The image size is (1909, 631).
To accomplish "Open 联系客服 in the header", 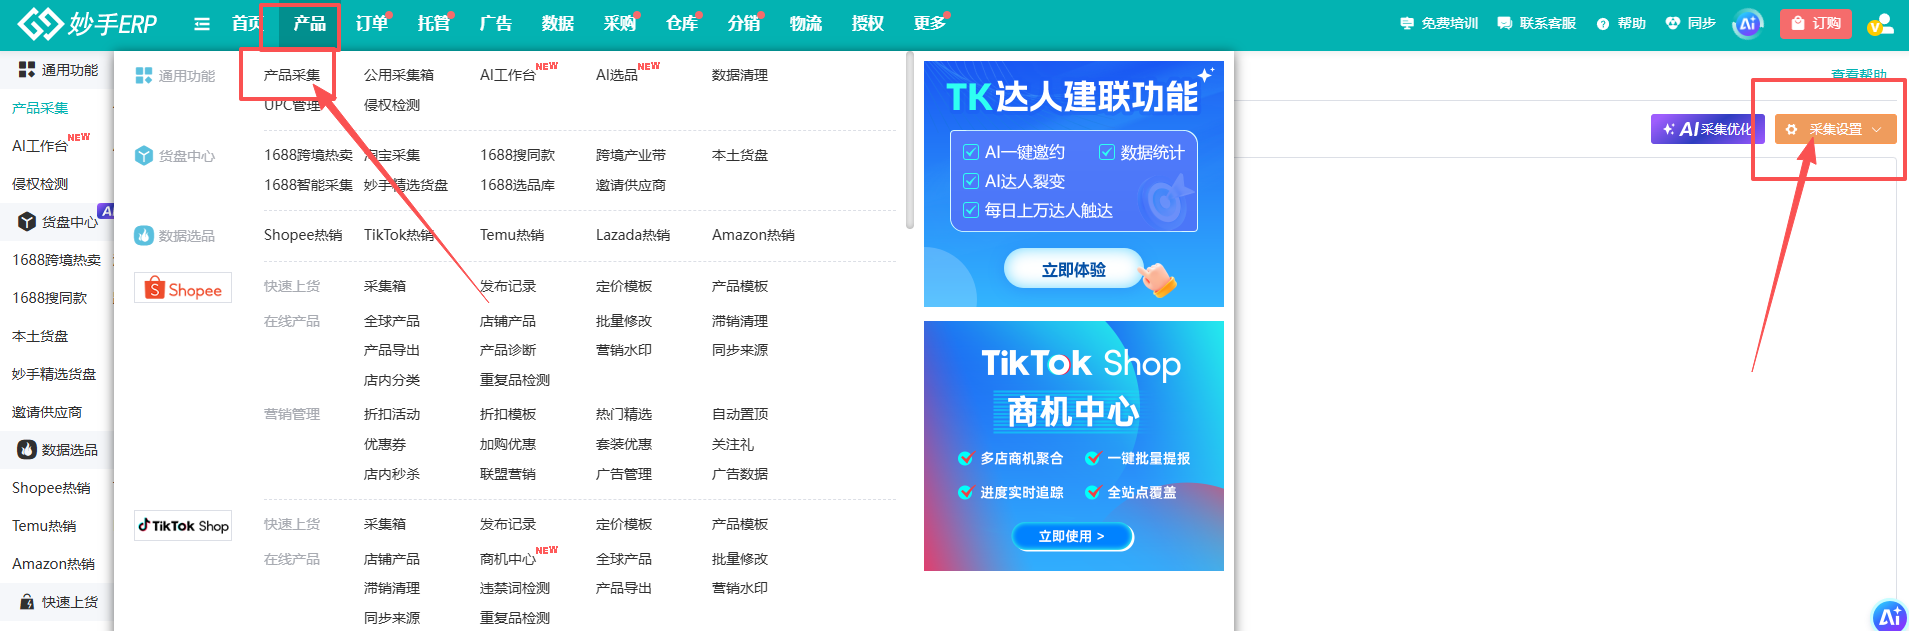I will tap(1537, 23).
